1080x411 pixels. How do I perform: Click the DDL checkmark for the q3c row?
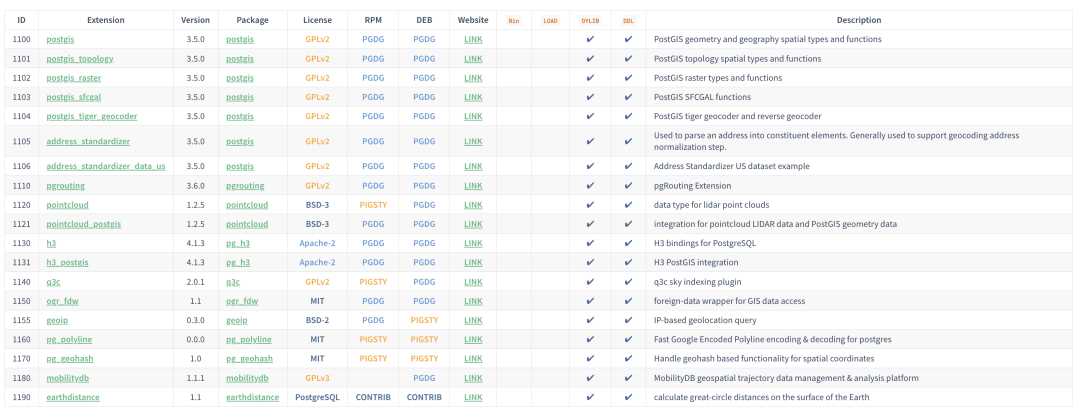point(628,282)
